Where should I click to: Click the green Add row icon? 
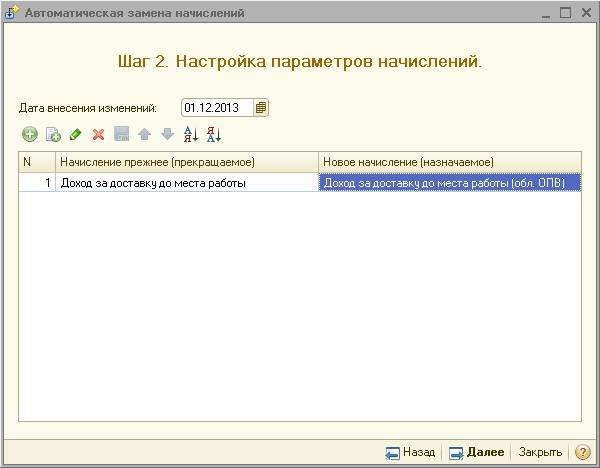(30, 134)
